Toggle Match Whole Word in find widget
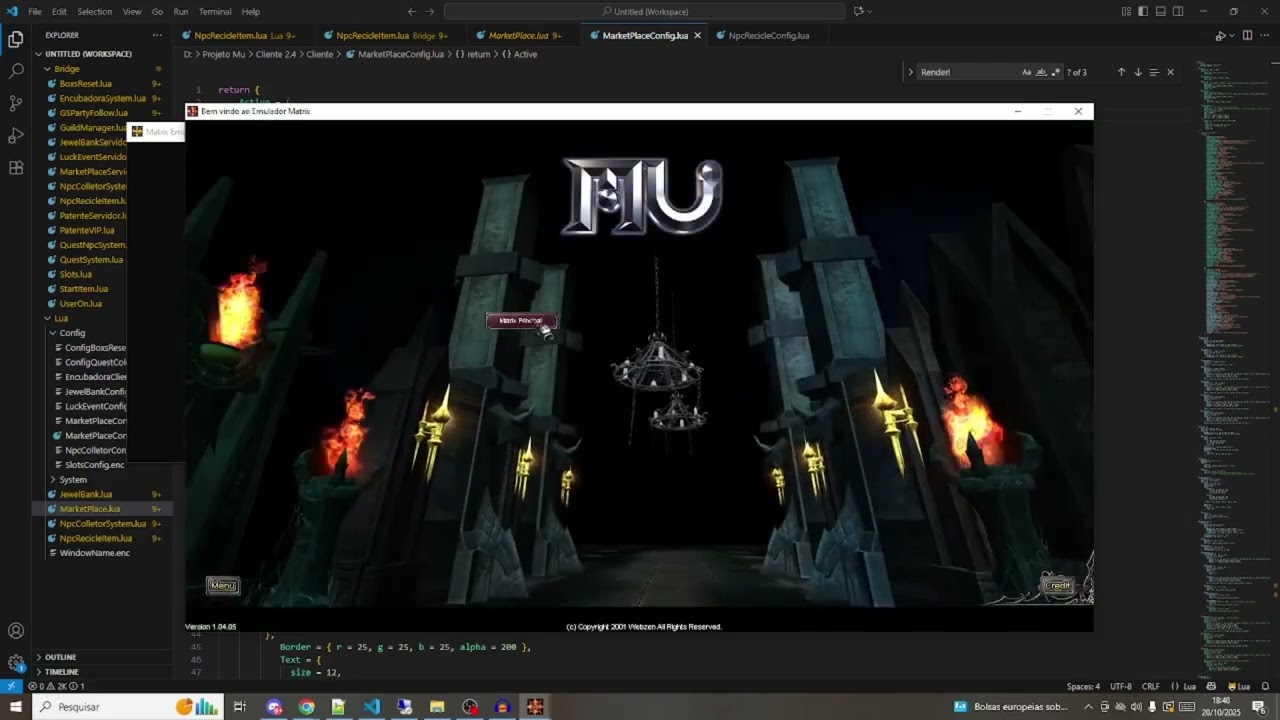 (x=1041, y=72)
